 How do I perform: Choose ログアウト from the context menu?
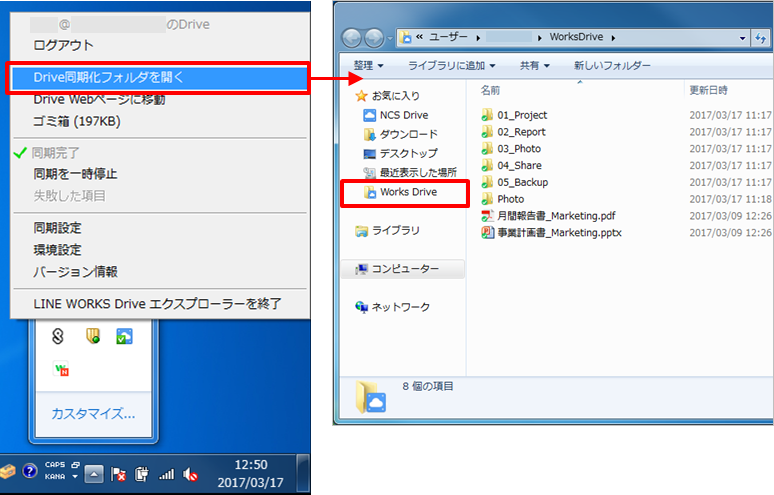click(x=63, y=45)
